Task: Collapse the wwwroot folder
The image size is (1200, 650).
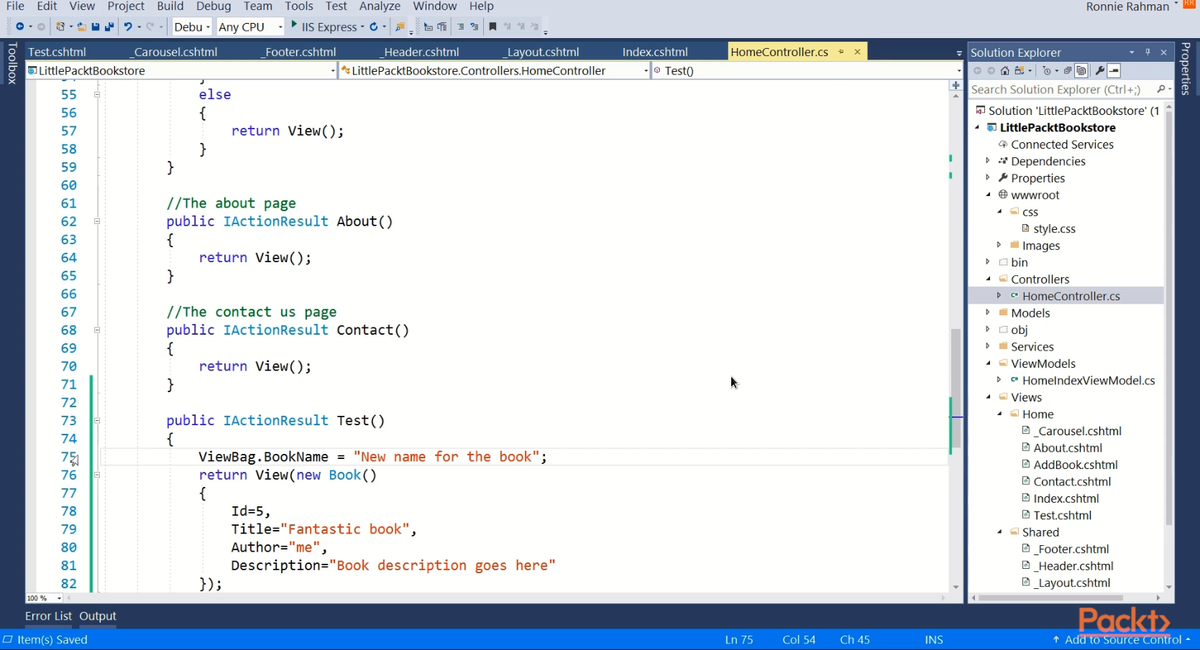Action: pos(988,195)
